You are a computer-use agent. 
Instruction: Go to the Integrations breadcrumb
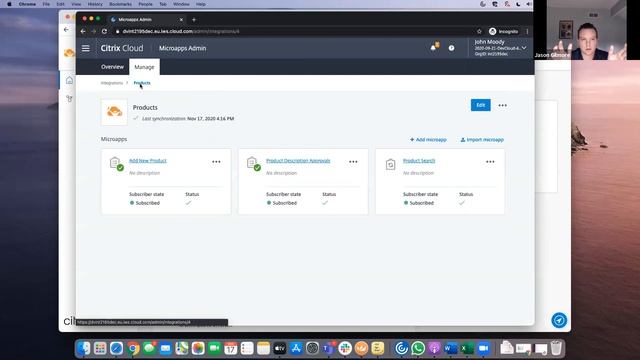tap(112, 83)
